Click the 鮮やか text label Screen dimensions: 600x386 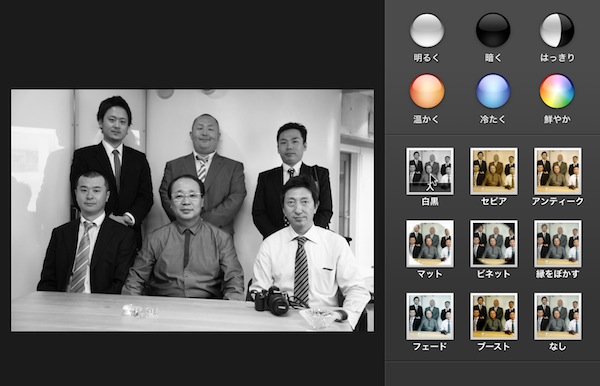[x=557, y=119]
